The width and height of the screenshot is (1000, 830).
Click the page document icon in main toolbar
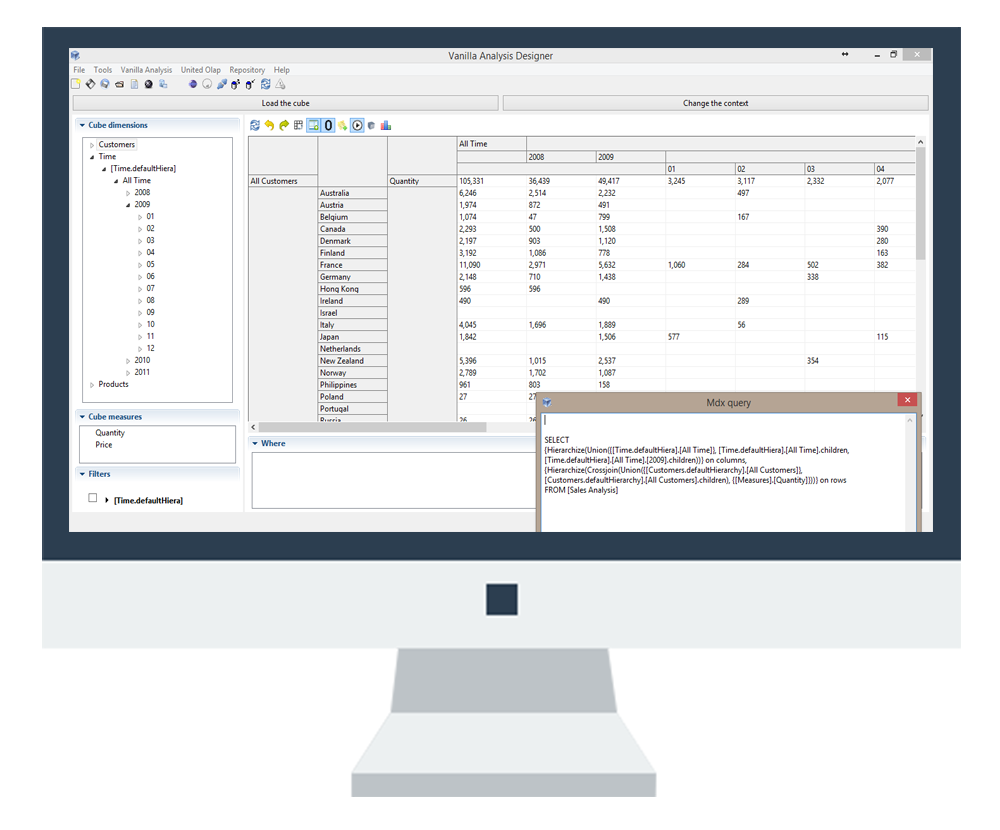tap(134, 84)
